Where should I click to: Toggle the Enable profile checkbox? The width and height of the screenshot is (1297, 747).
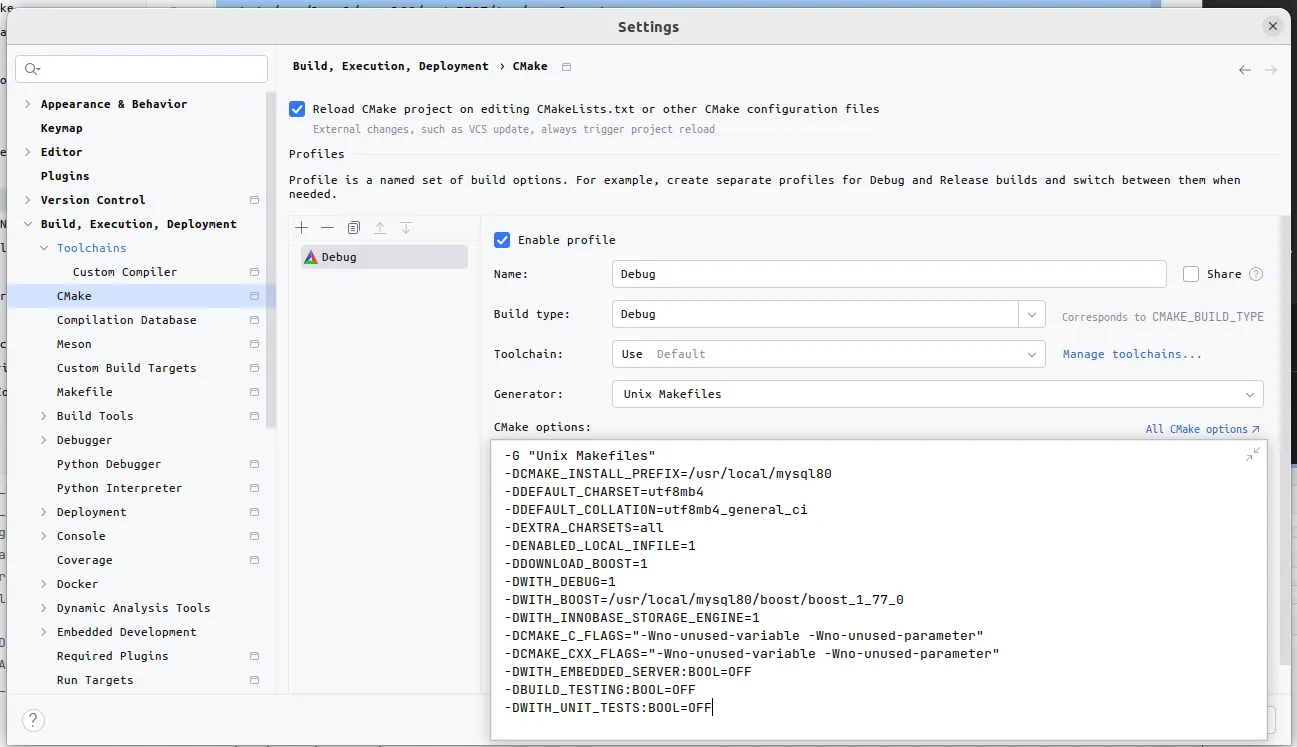coord(502,240)
